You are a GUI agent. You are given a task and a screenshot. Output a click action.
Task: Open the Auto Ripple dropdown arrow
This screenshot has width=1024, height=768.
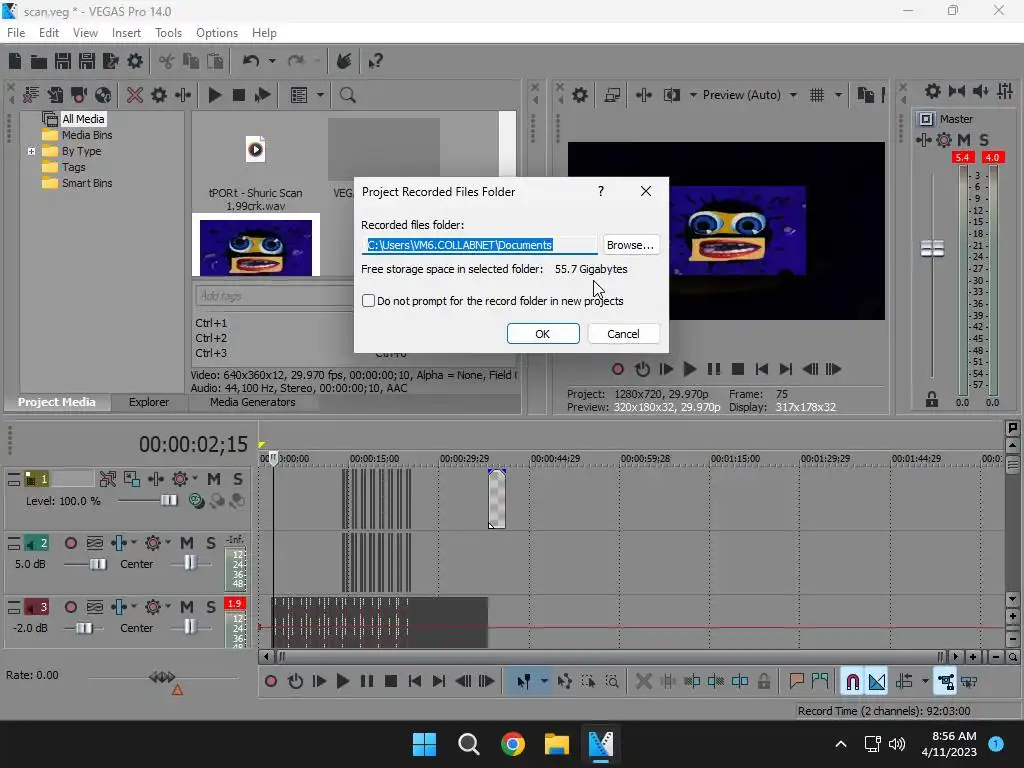pyautogui.click(x=925, y=681)
